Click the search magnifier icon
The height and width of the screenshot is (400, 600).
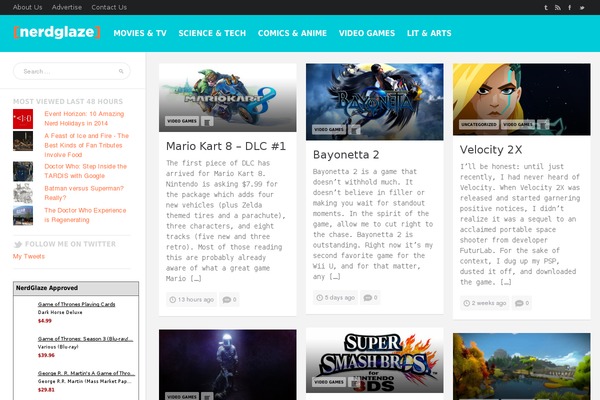pos(121,71)
